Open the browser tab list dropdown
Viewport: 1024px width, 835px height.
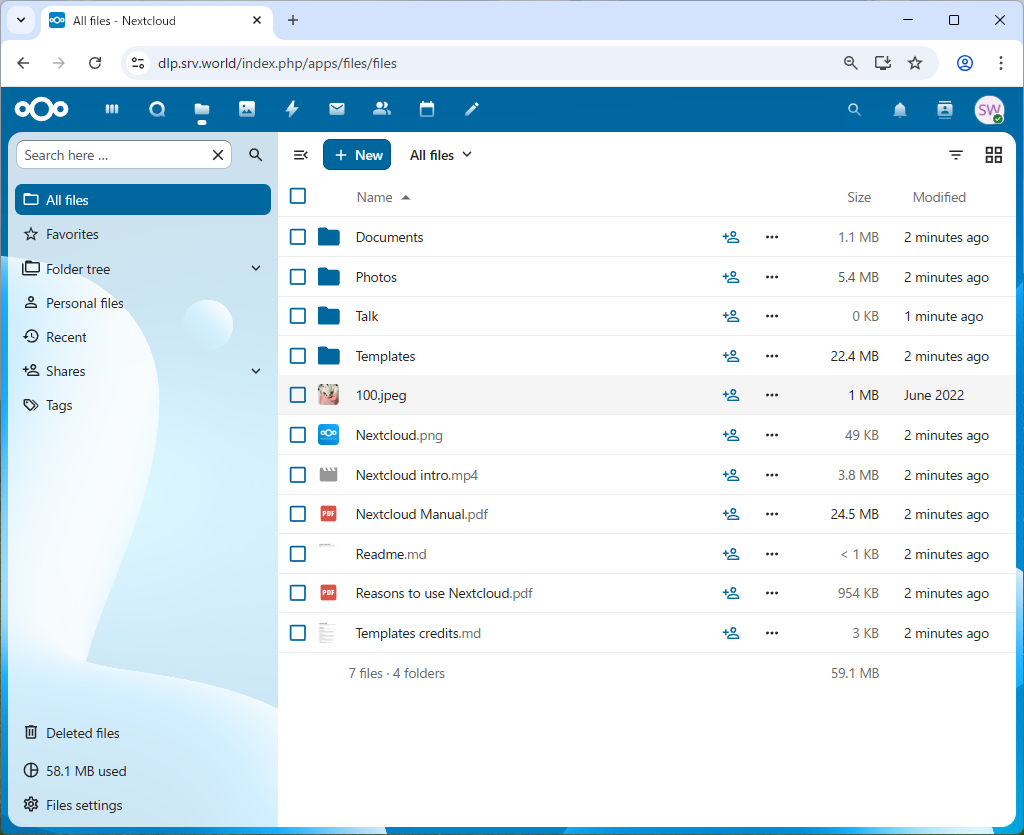click(x=21, y=20)
